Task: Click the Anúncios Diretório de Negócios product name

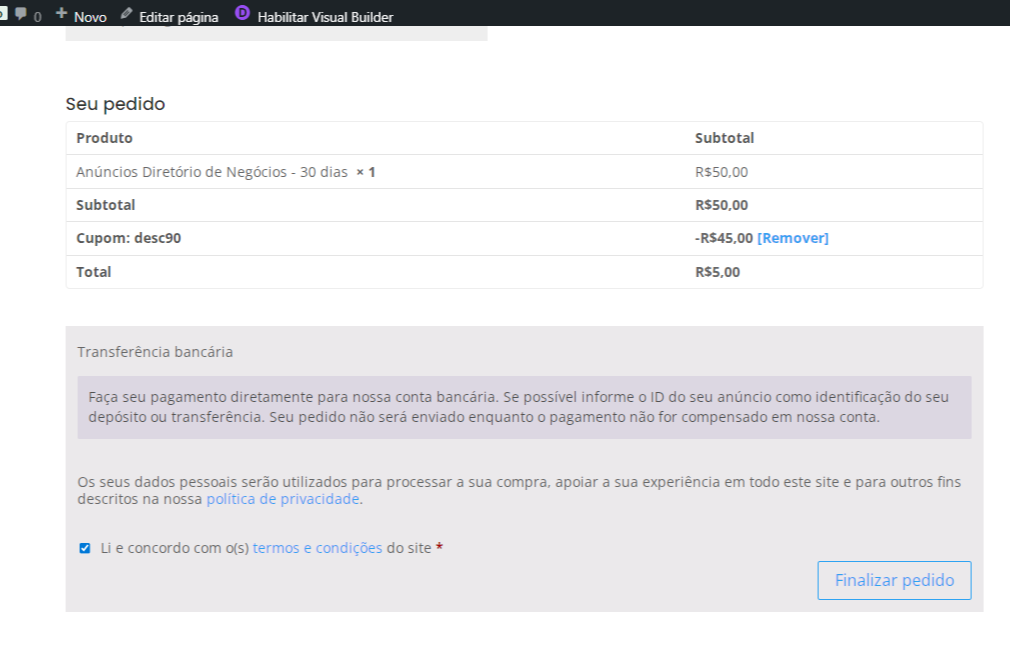Action: [211, 172]
